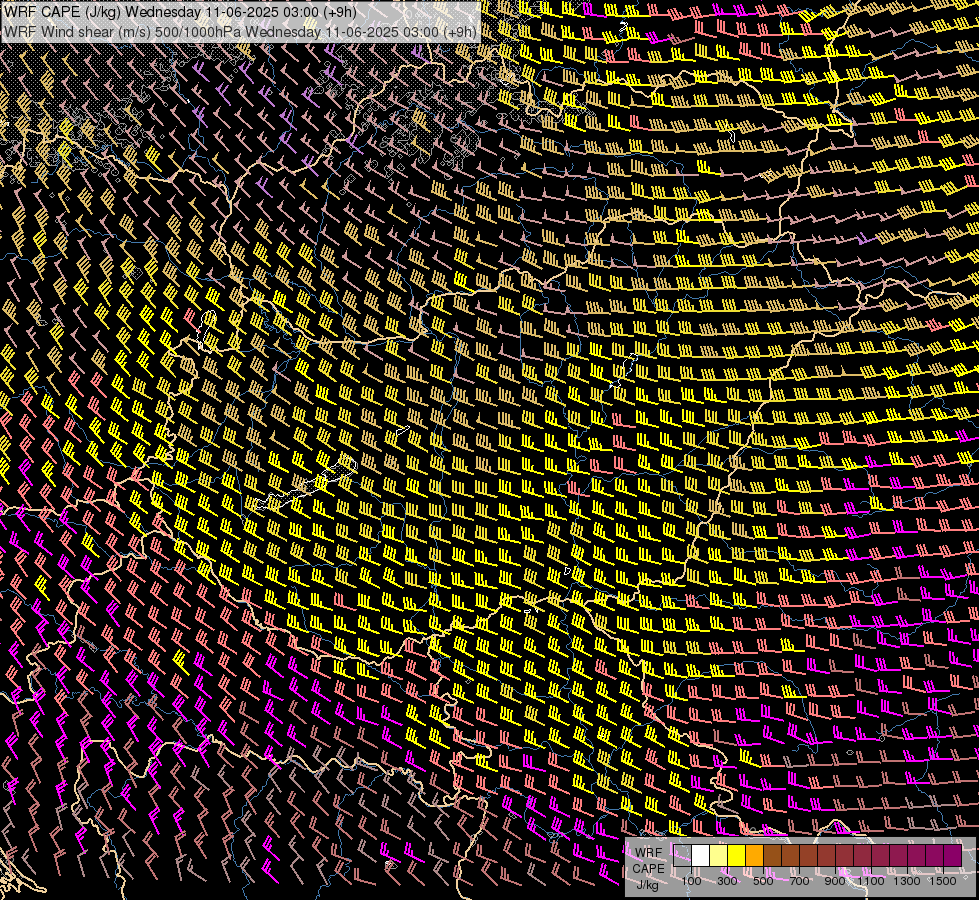Click the brown swatch right of orange
This screenshot has width=979, height=900.
pos(772,856)
